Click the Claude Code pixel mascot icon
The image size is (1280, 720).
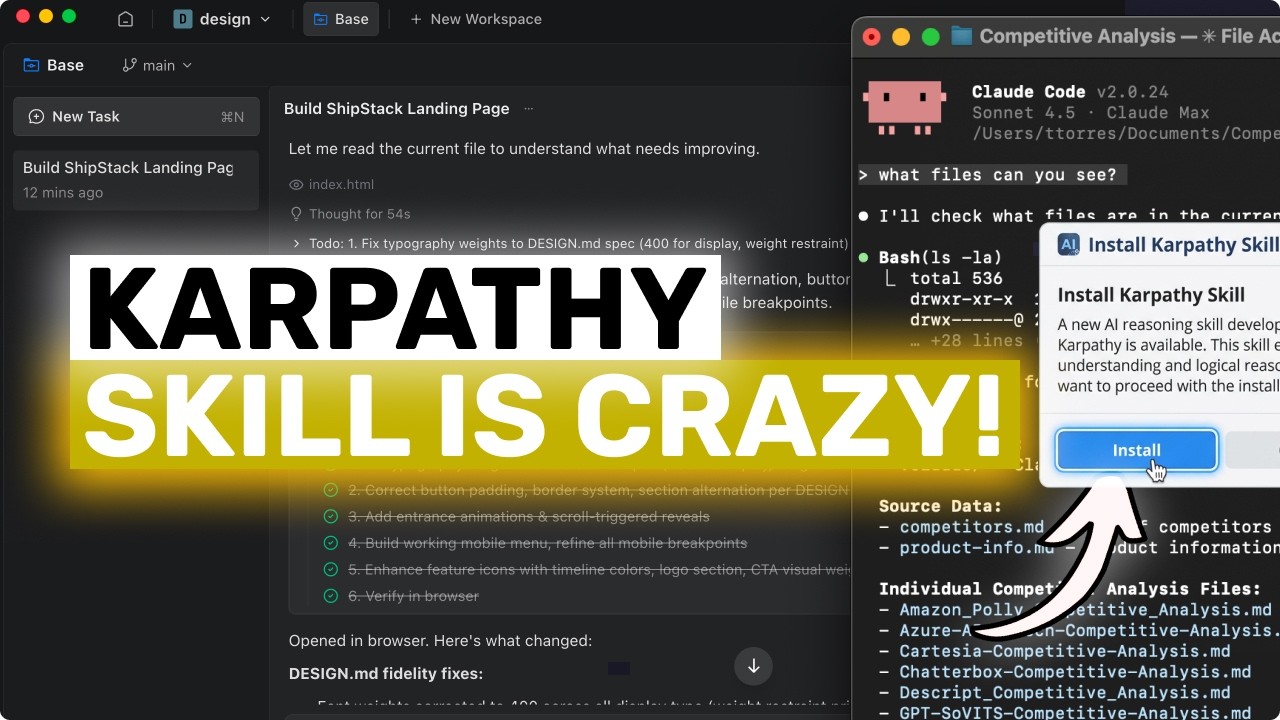(x=905, y=108)
